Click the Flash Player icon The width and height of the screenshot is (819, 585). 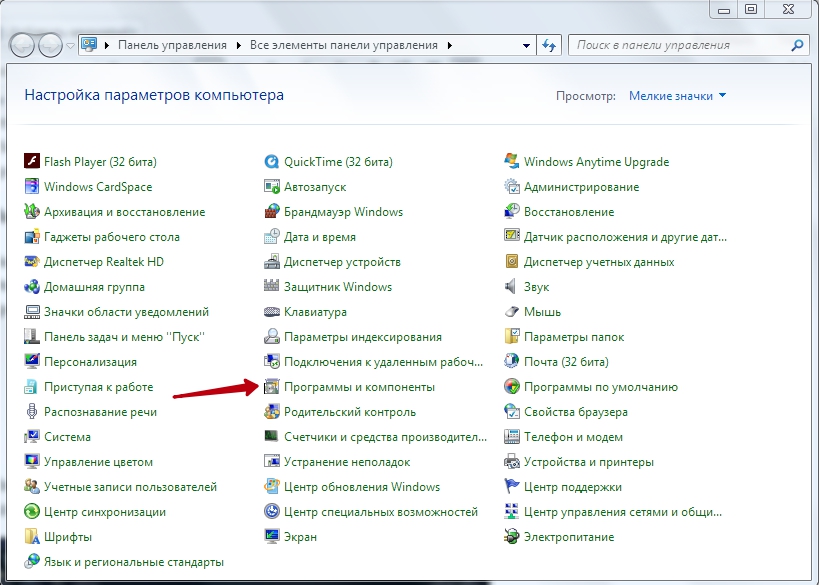tap(32, 162)
